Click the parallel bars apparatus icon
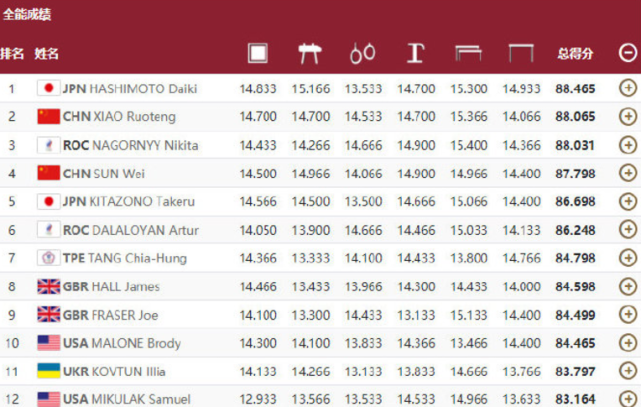This screenshot has height=407, width=641. click(x=468, y=53)
